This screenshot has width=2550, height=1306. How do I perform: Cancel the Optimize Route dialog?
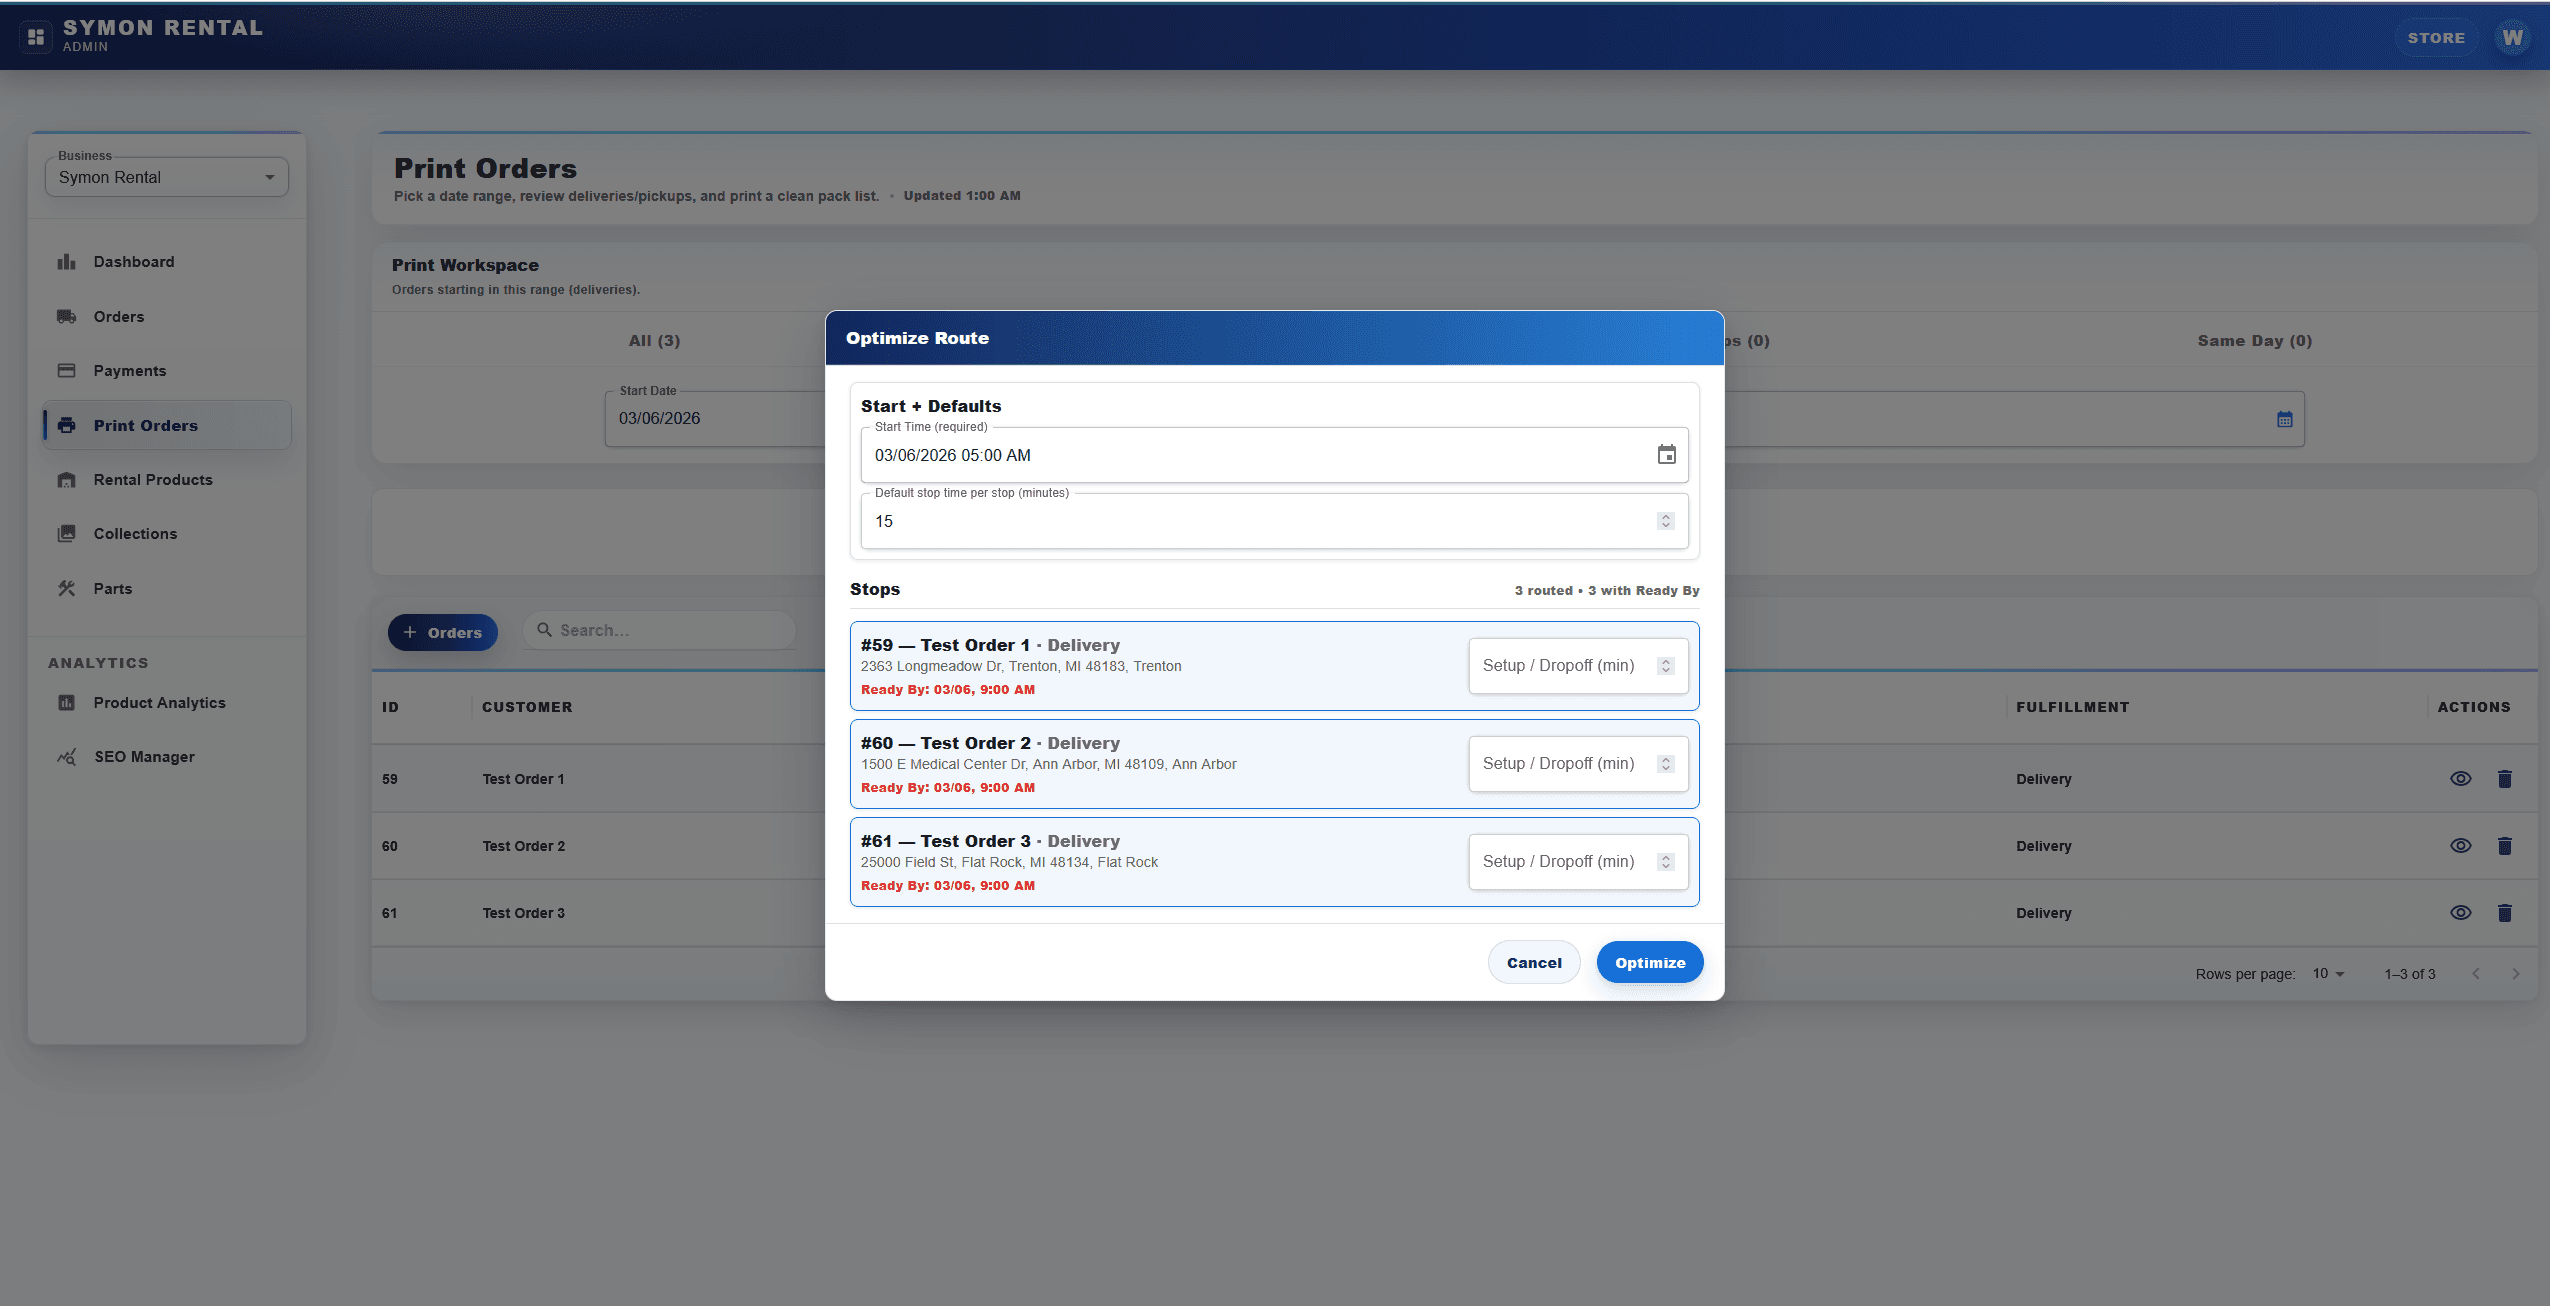coord(1533,962)
